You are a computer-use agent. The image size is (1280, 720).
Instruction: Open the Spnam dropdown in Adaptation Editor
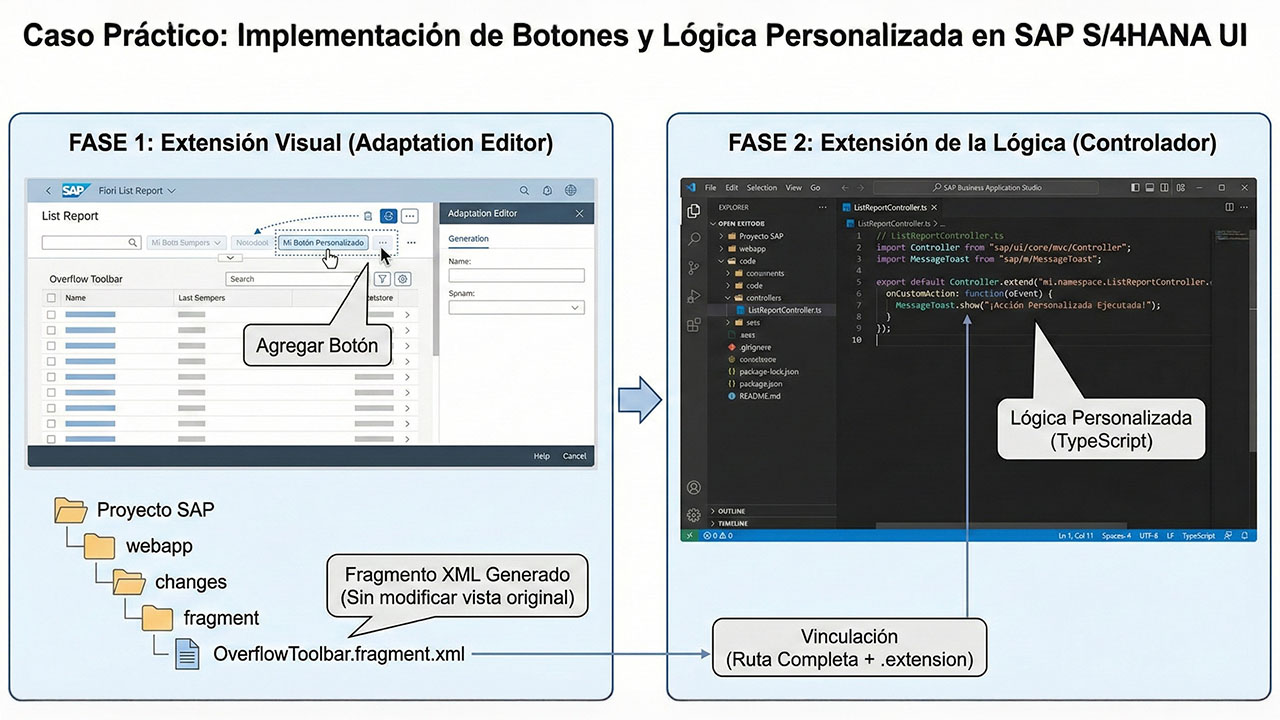(516, 308)
